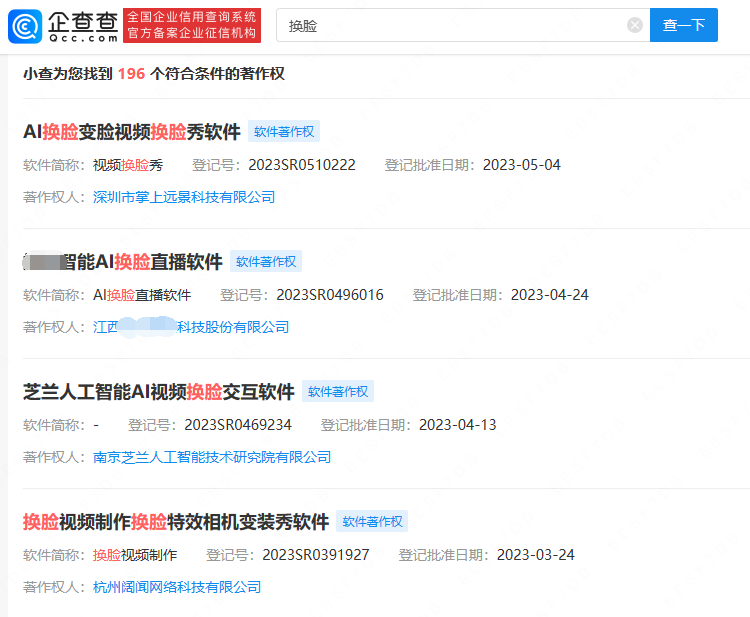The width and height of the screenshot is (750, 617).
Task: Visit the 南京芝兰人工智能技术研究院有限公司 company link
Action: click(211, 457)
